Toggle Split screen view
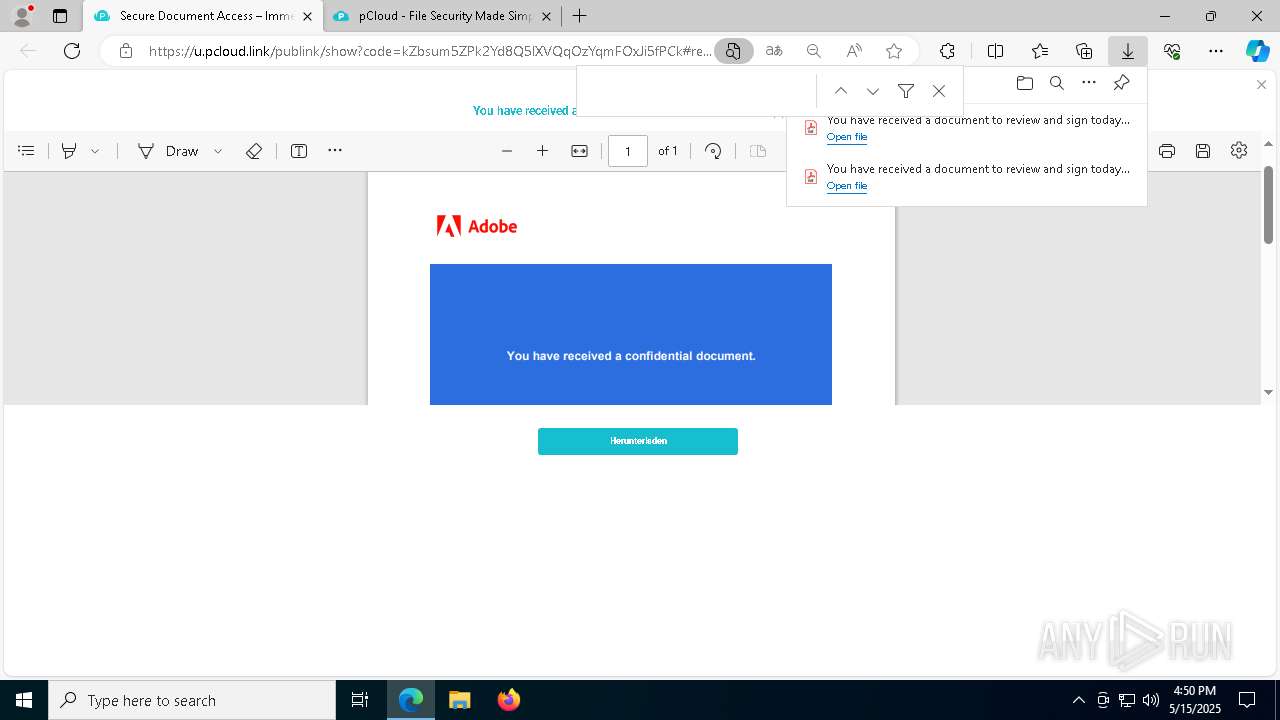The height and width of the screenshot is (720, 1280). tap(996, 51)
